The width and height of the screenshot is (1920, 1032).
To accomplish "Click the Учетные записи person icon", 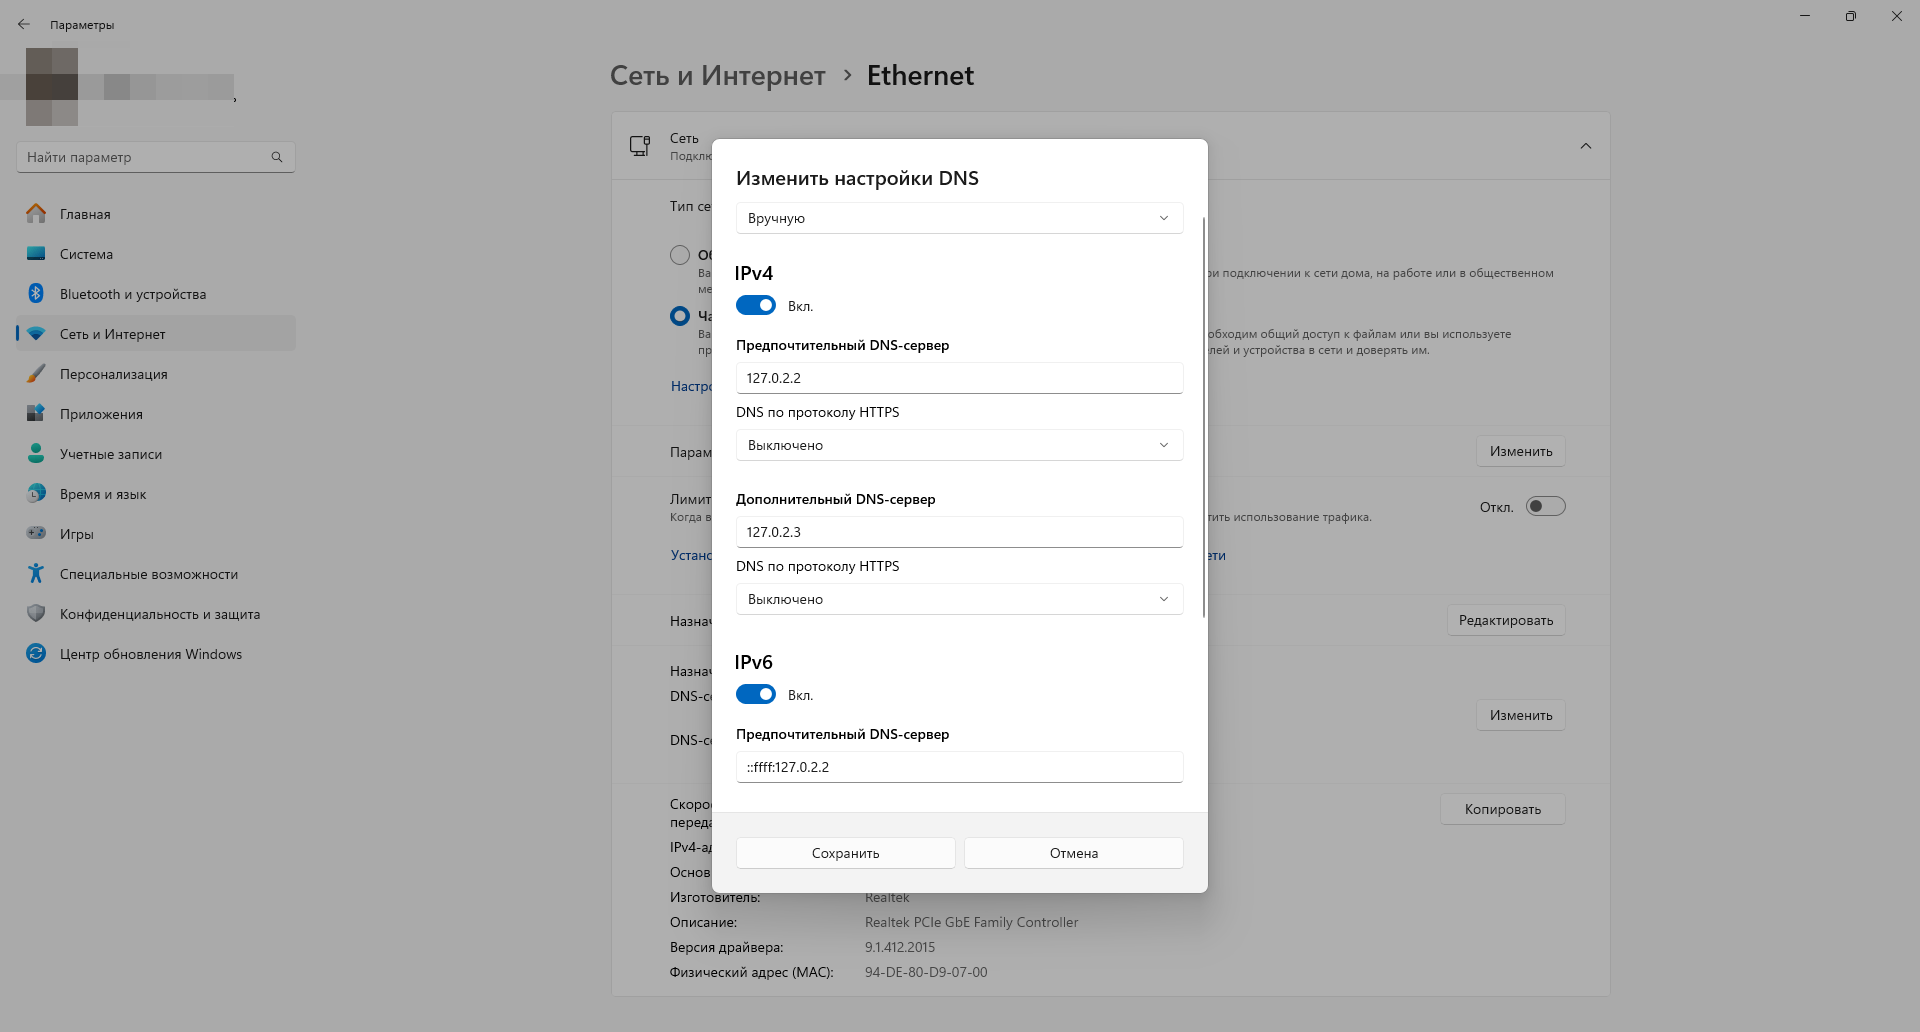I will coord(36,454).
